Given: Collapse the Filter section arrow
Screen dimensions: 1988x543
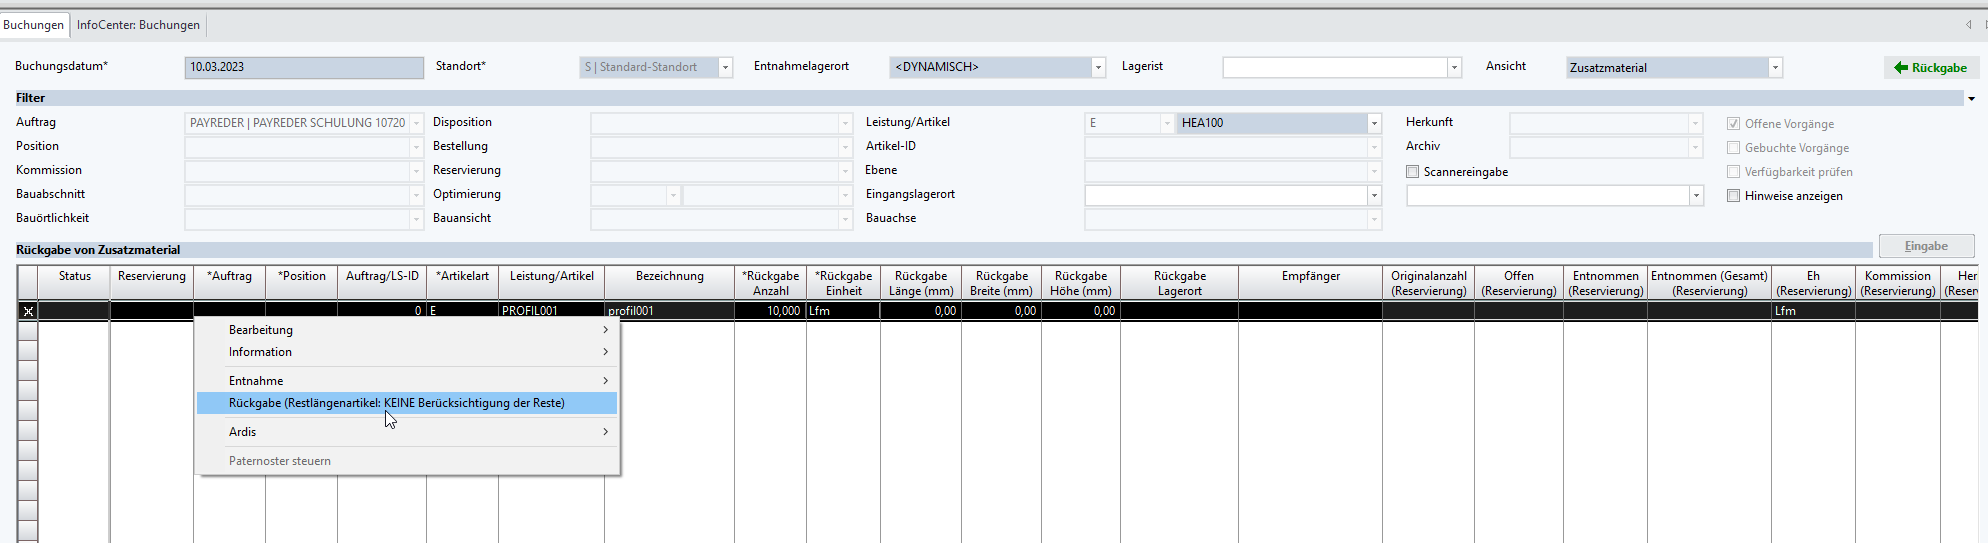Looking at the screenshot, I should (x=1971, y=98).
